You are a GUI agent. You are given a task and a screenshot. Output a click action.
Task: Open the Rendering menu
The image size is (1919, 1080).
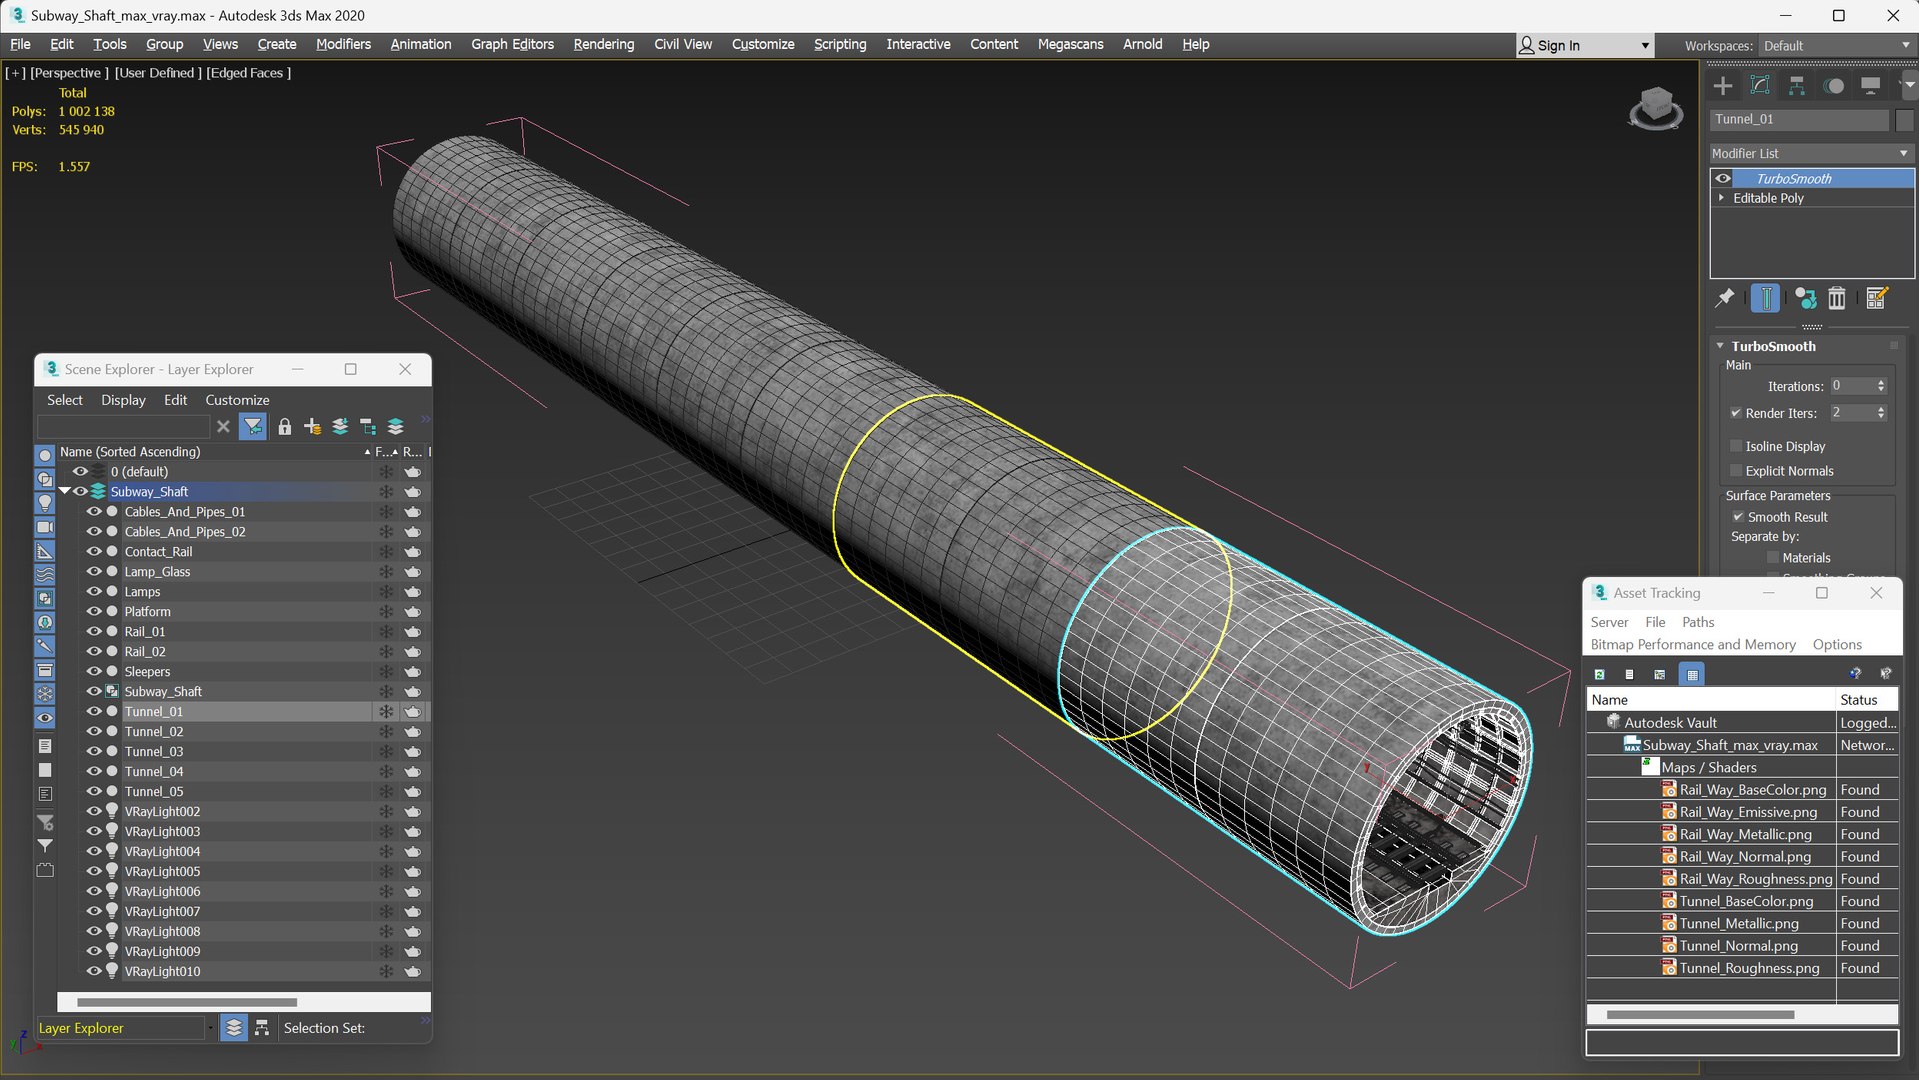(x=604, y=44)
